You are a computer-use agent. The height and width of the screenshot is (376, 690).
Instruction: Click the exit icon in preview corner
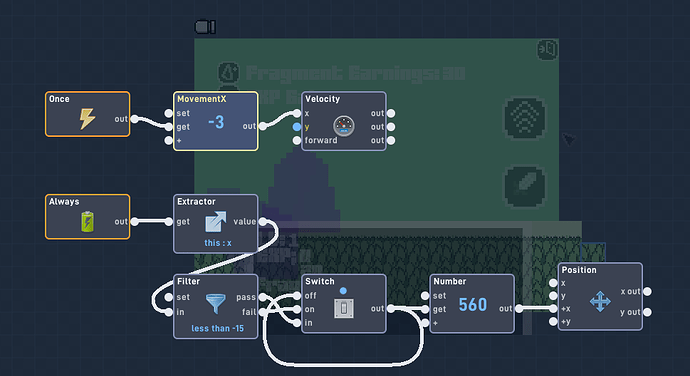click(x=548, y=49)
